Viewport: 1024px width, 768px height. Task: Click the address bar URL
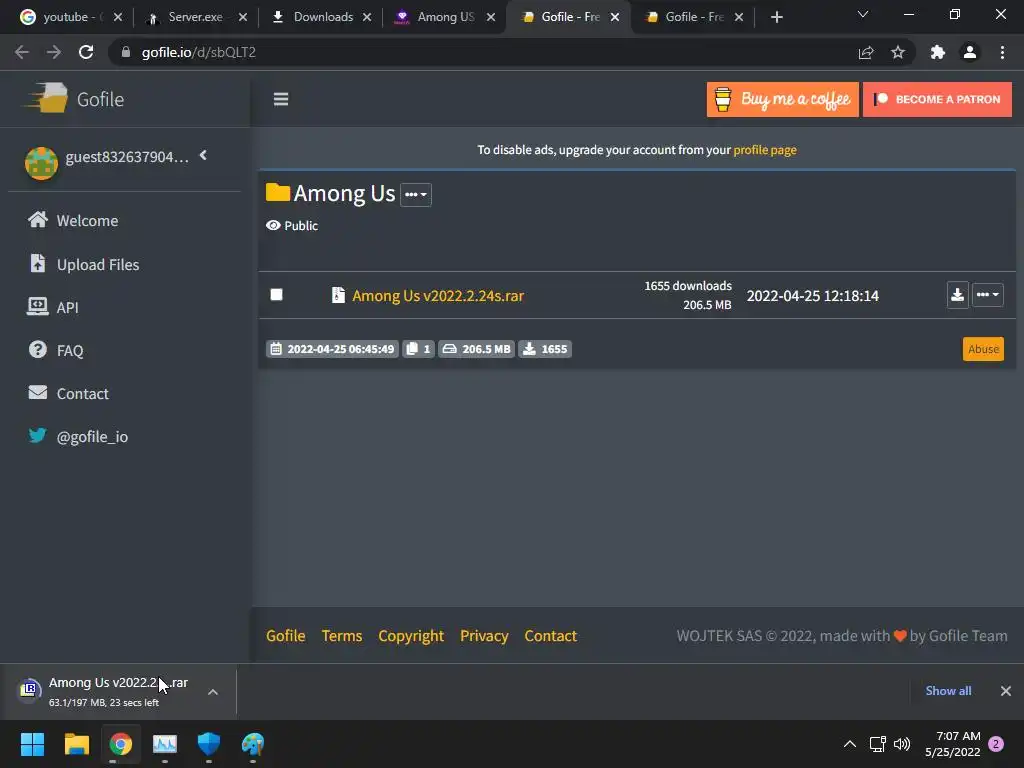click(199, 52)
